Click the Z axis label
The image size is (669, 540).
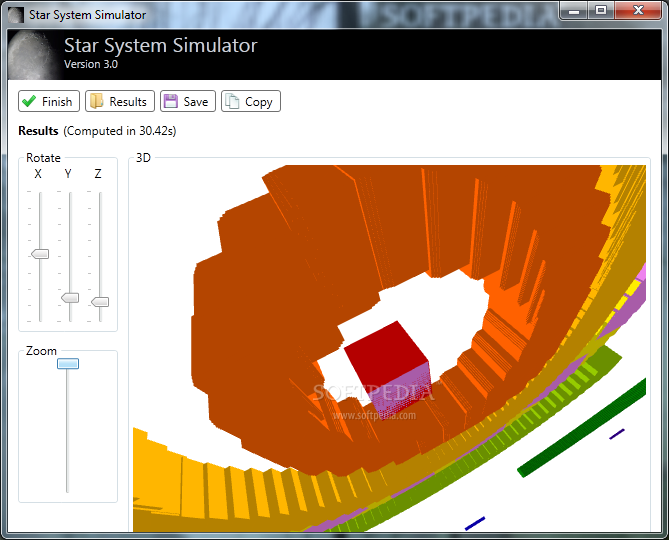pyautogui.click(x=98, y=174)
